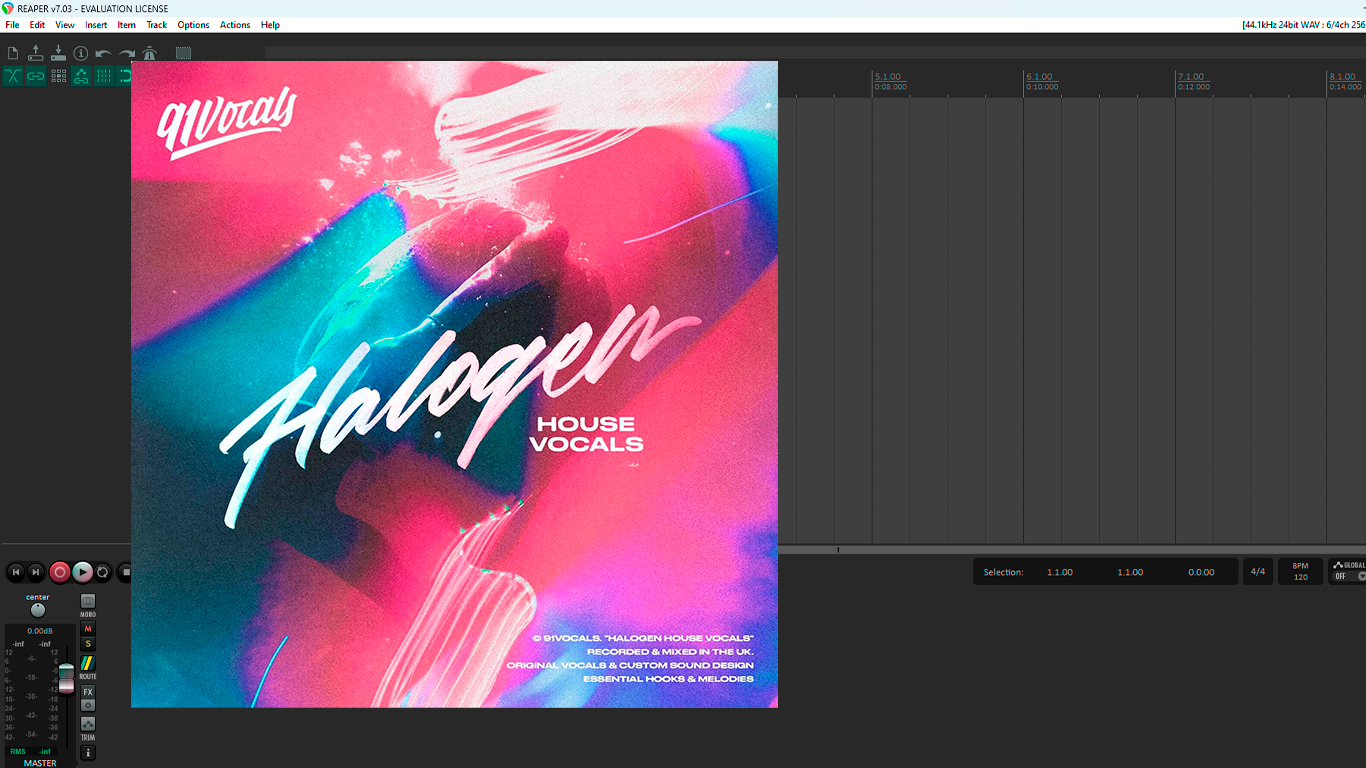This screenshot has height=768, width=1366.
Task: Toggle item grouping link icon
Action: (x=36, y=76)
